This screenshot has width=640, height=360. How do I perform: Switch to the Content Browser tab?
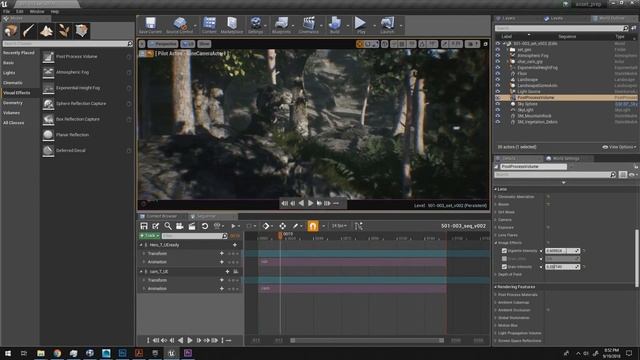(162, 216)
